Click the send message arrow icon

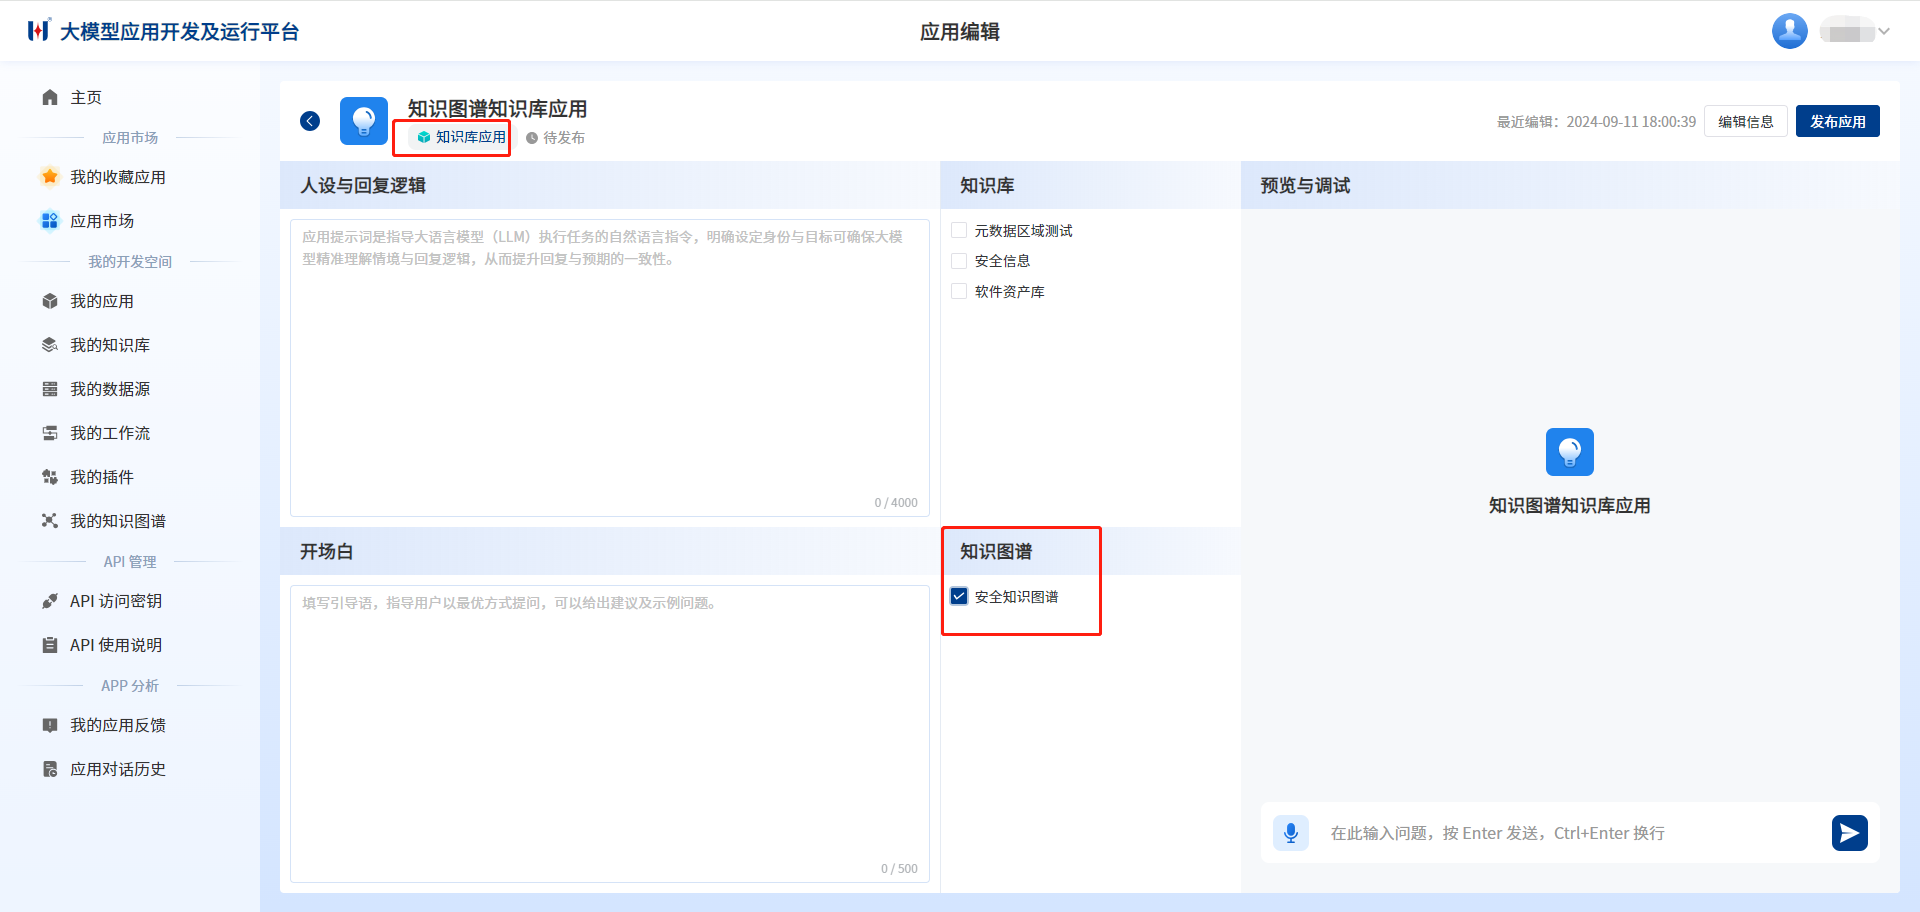[1849, 833]
